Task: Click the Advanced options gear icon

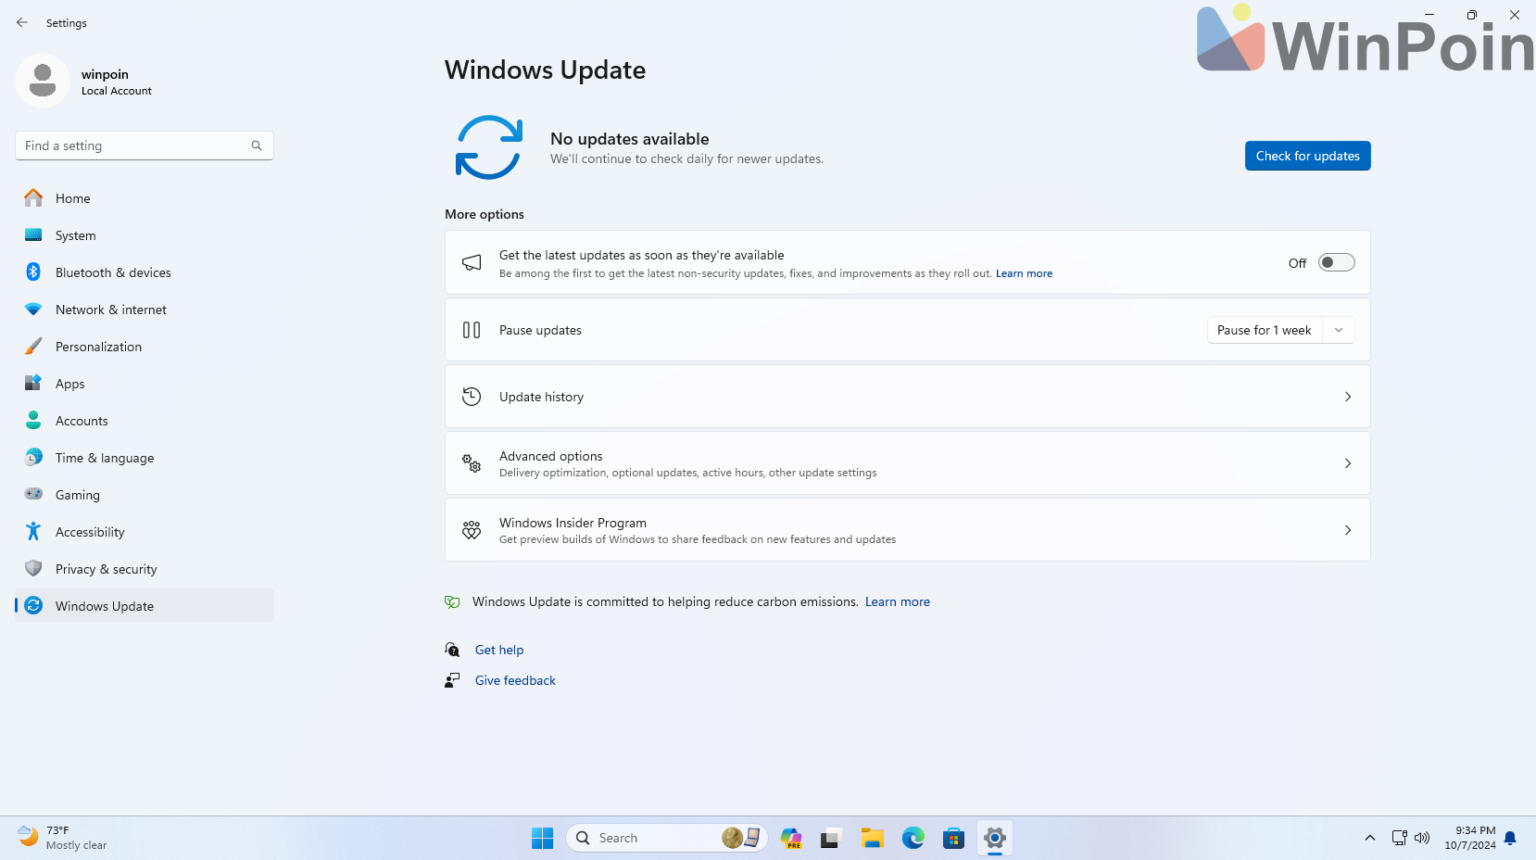Action: click(x=471, y=463)
